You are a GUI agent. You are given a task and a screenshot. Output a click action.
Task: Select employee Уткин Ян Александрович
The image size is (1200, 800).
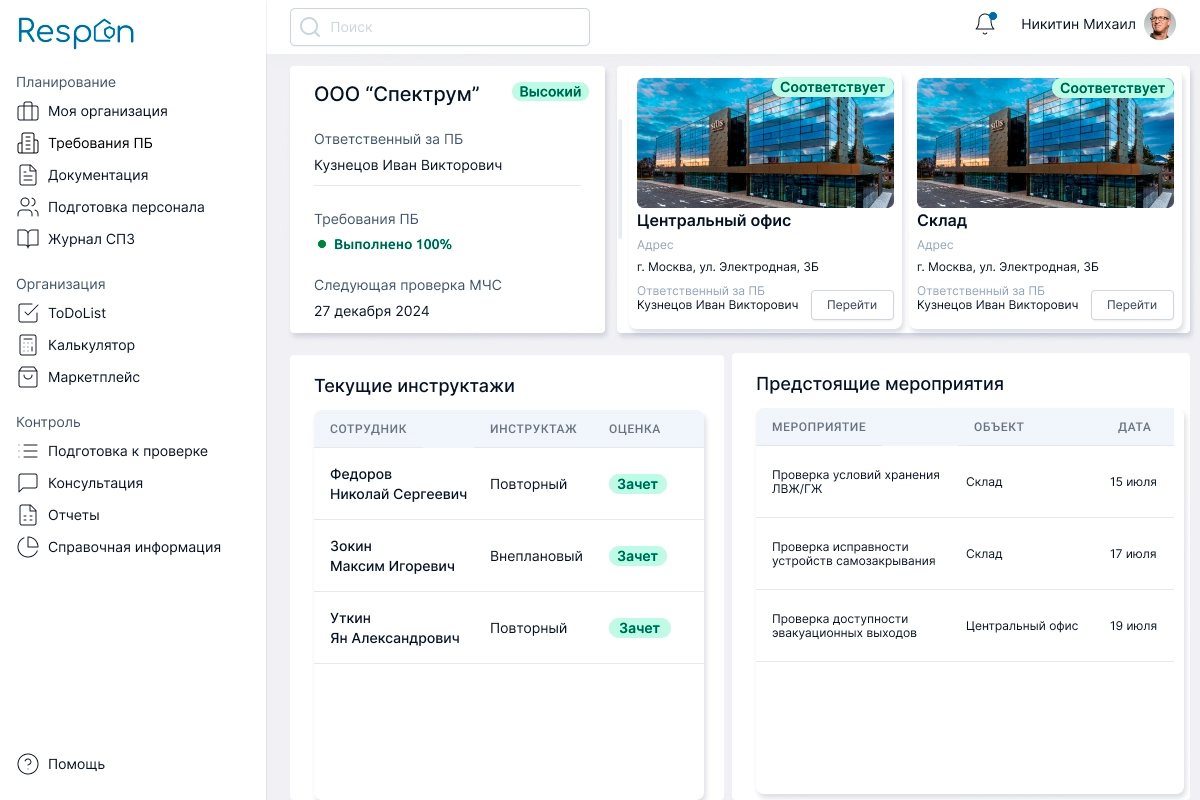click(x=395, y=628)
